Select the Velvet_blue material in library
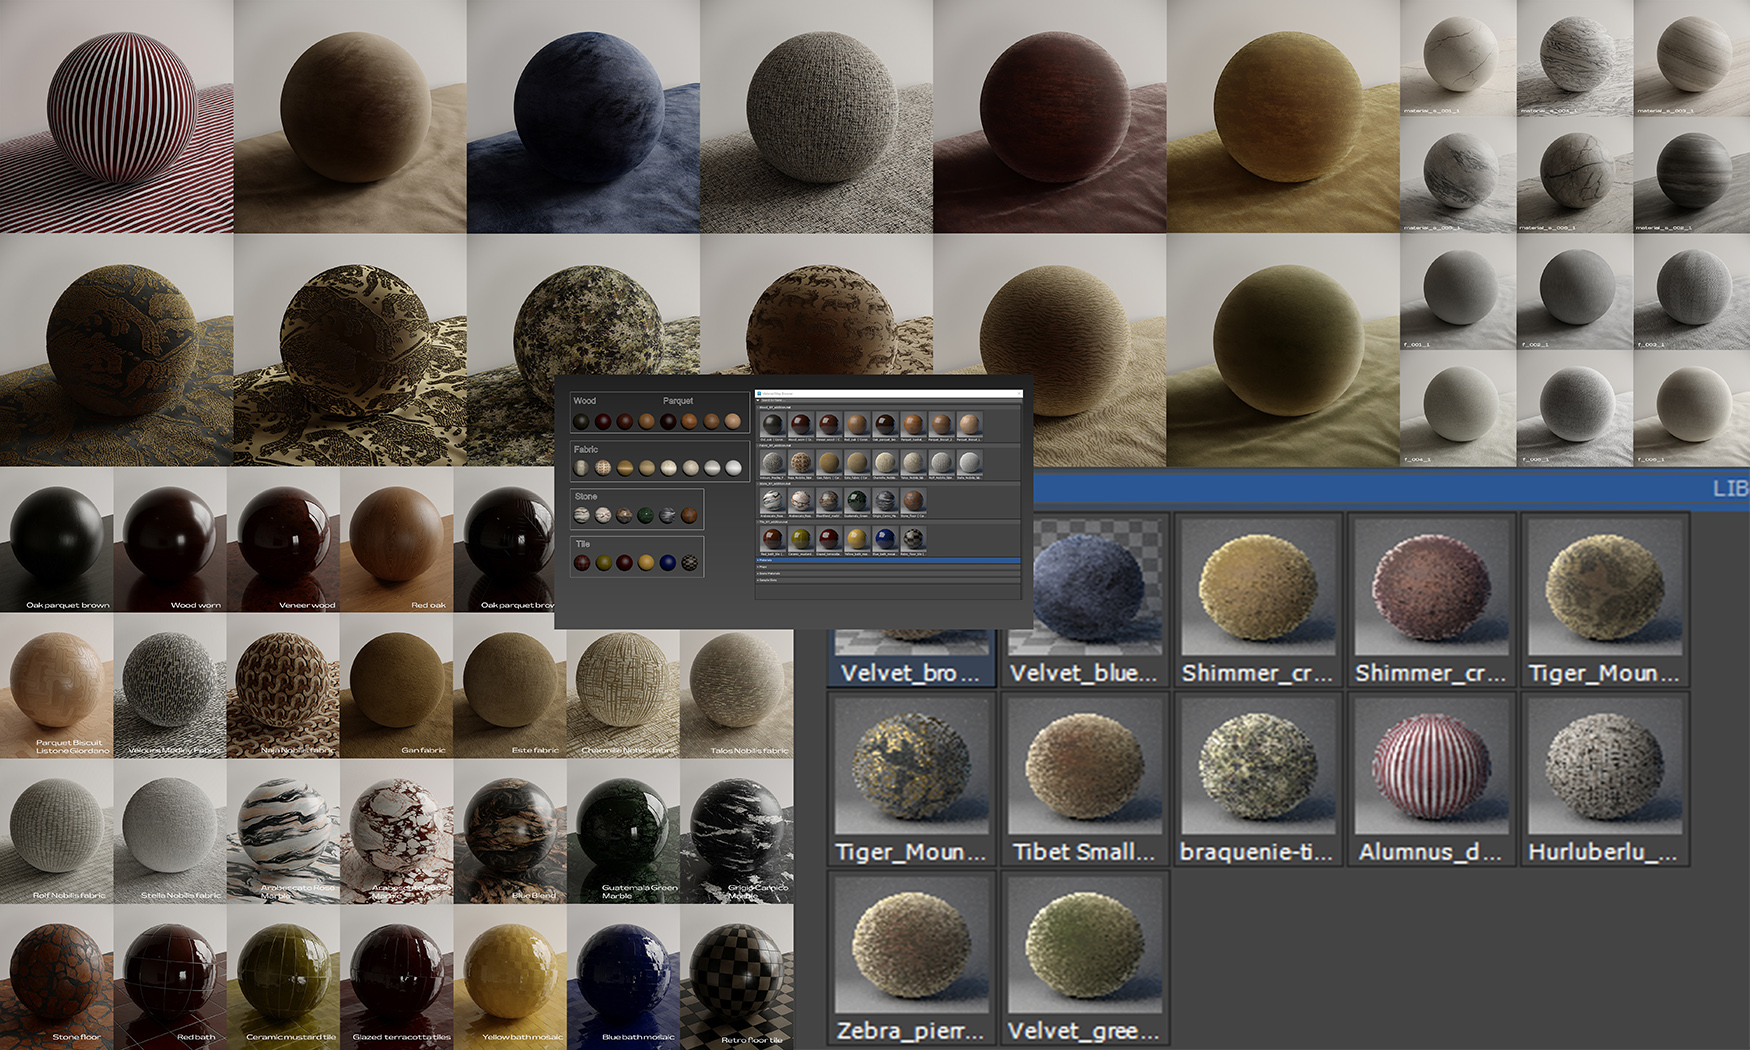 (x=1084, y=600)
